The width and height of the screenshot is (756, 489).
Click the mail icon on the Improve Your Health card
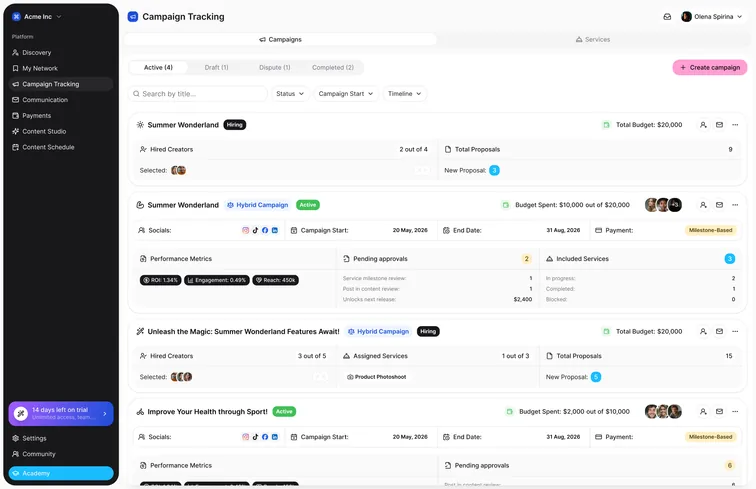coord(719,411)
